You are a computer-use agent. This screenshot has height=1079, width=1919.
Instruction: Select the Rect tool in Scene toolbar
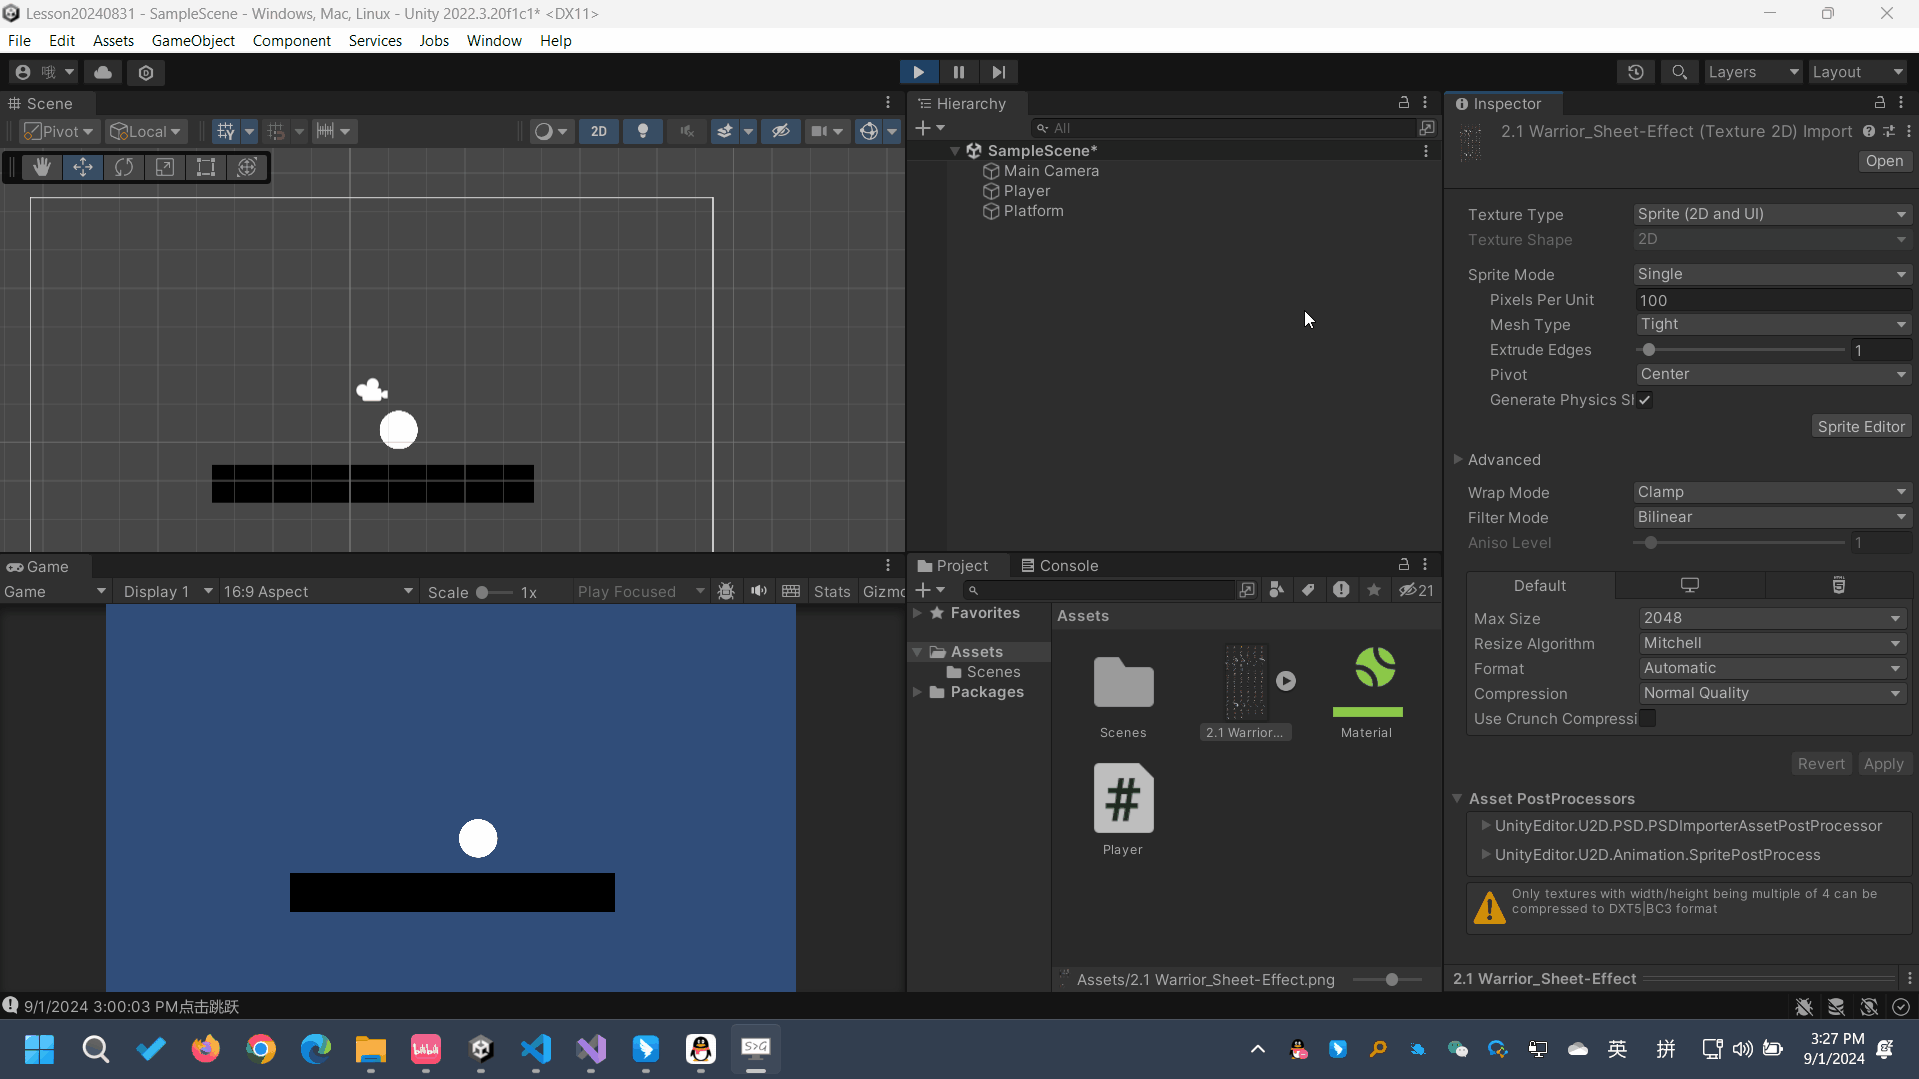206,167
